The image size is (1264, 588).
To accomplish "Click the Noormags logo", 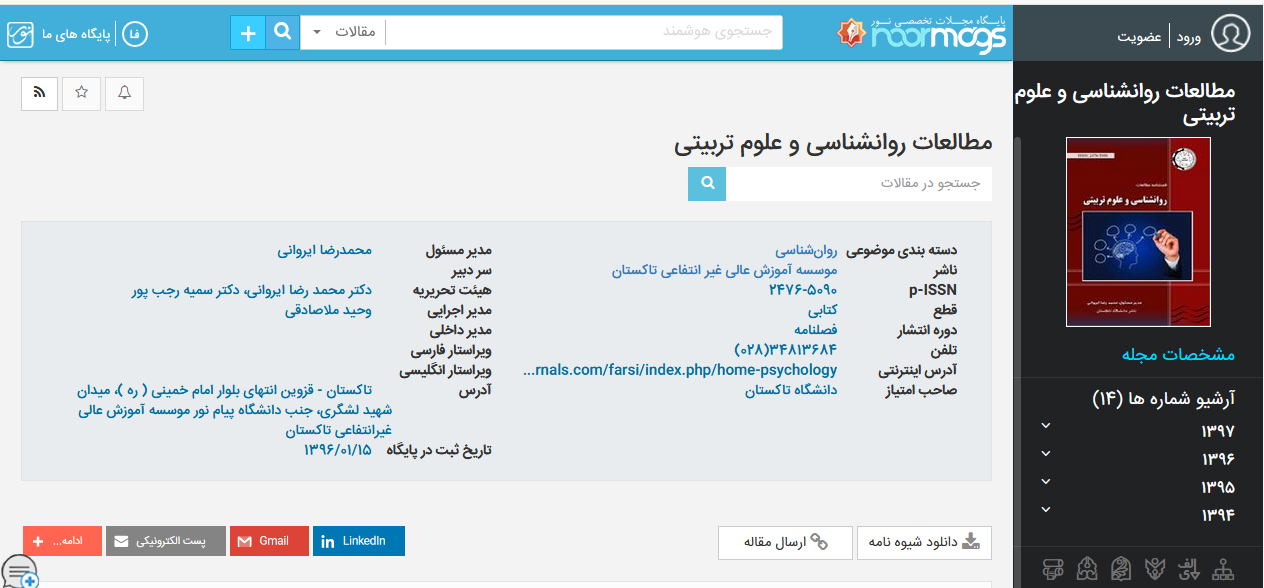I will tap(922, 33).
